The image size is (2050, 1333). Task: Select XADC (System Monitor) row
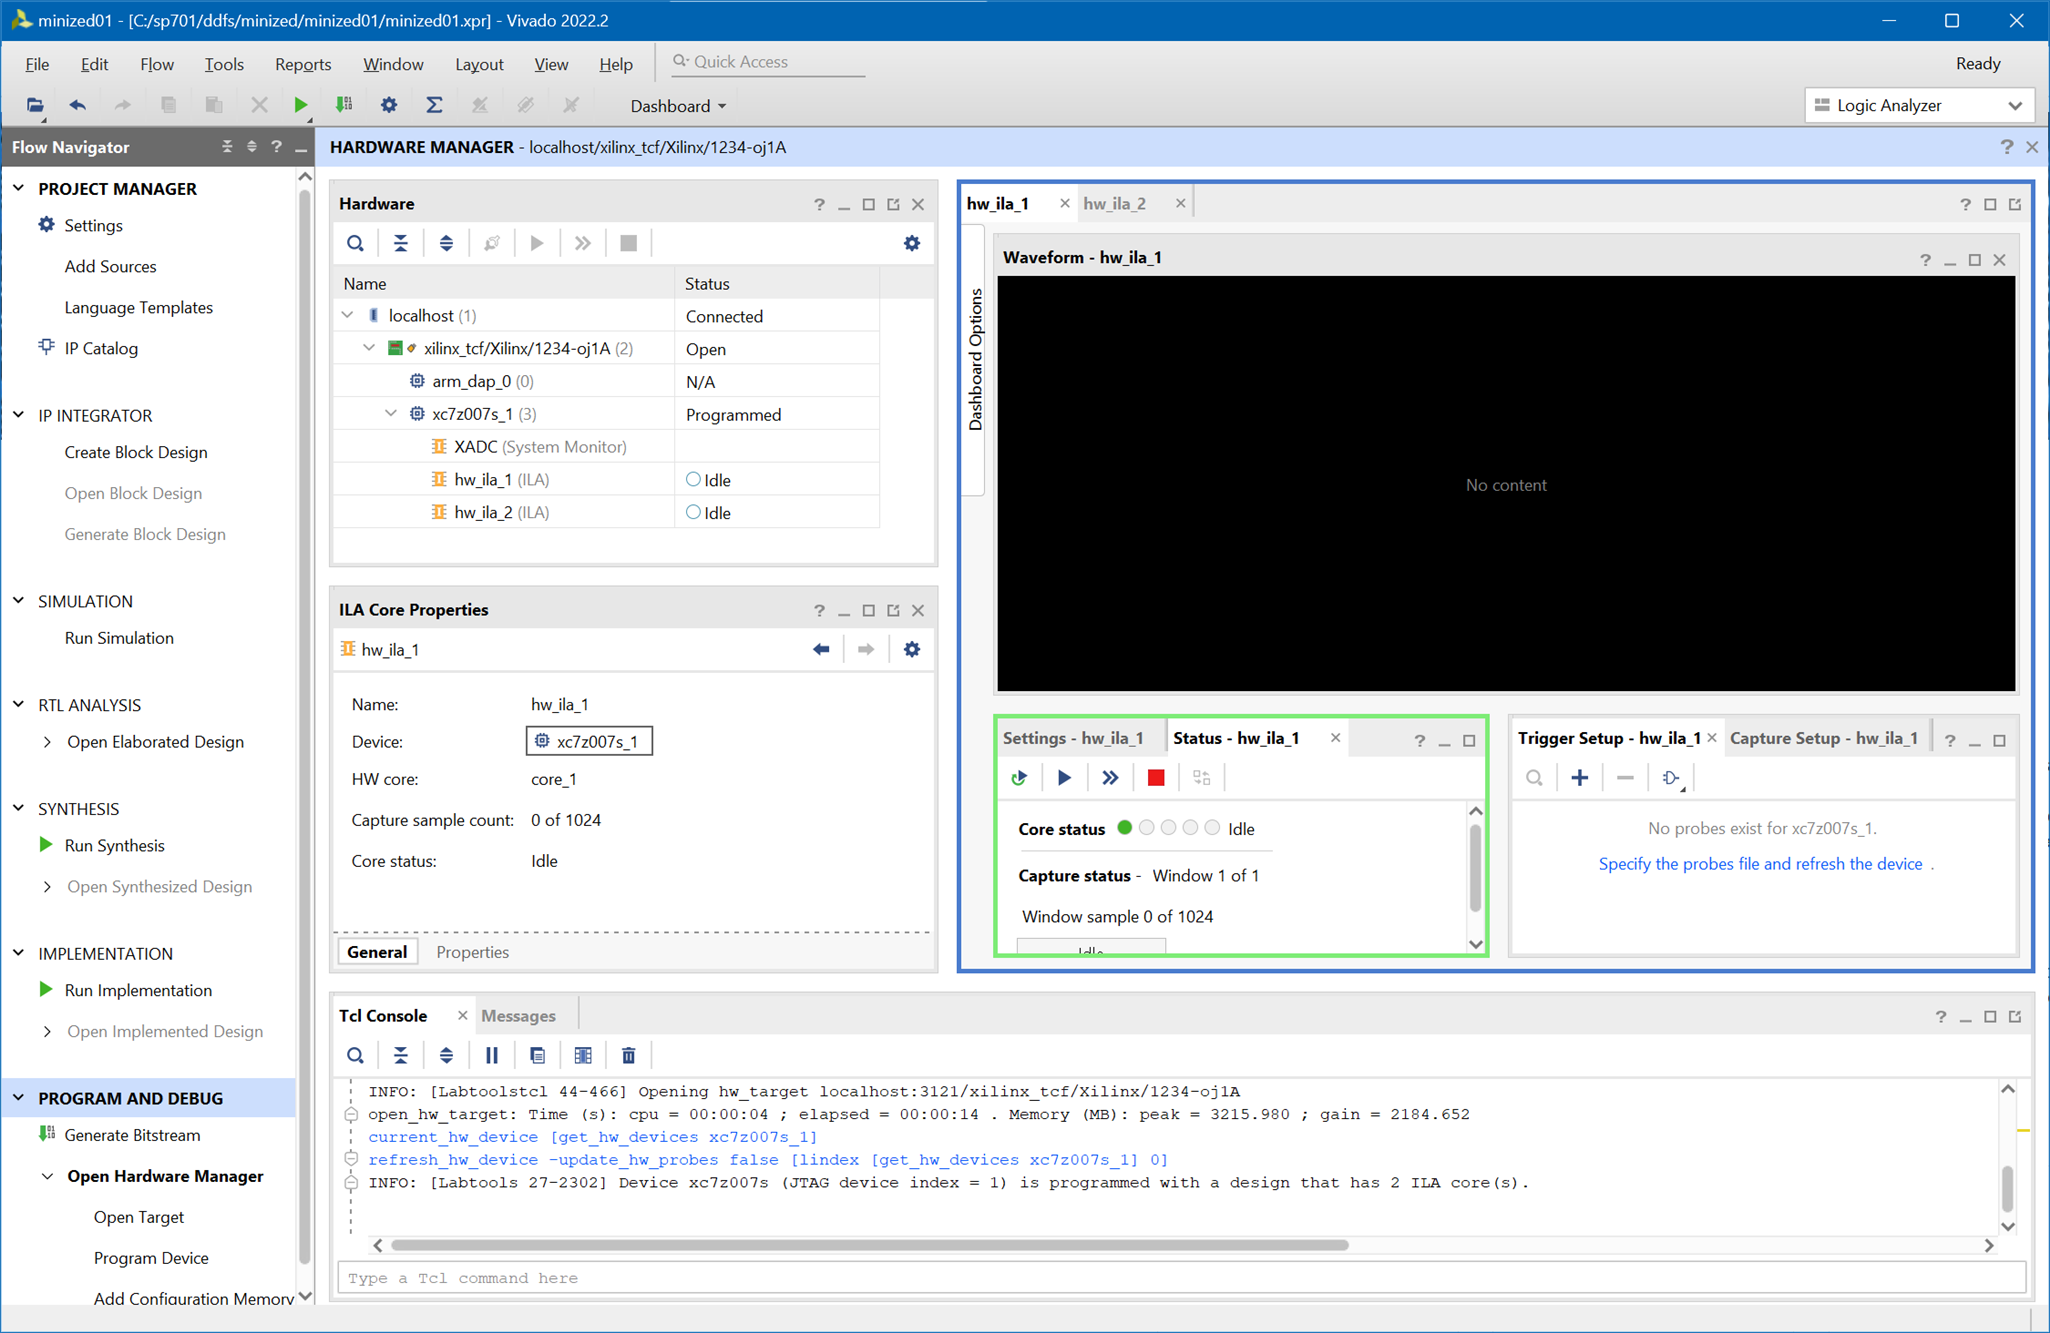click(606, 446)
